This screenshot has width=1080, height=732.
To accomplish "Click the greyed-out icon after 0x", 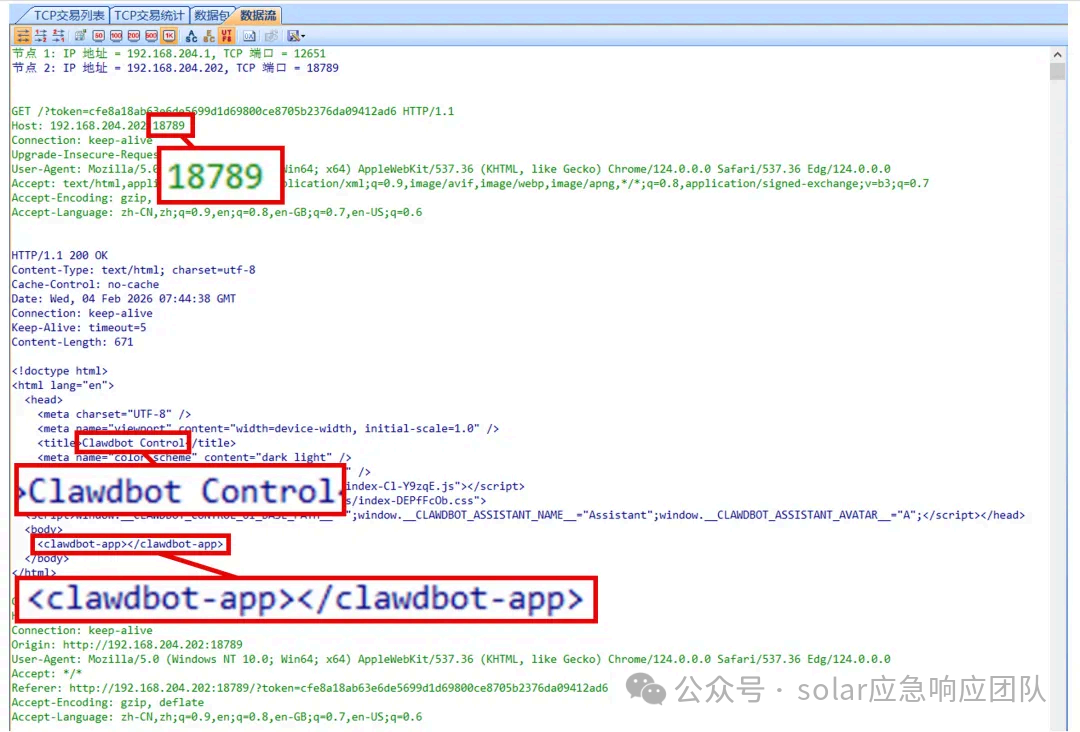I will (x=271, y=35).
